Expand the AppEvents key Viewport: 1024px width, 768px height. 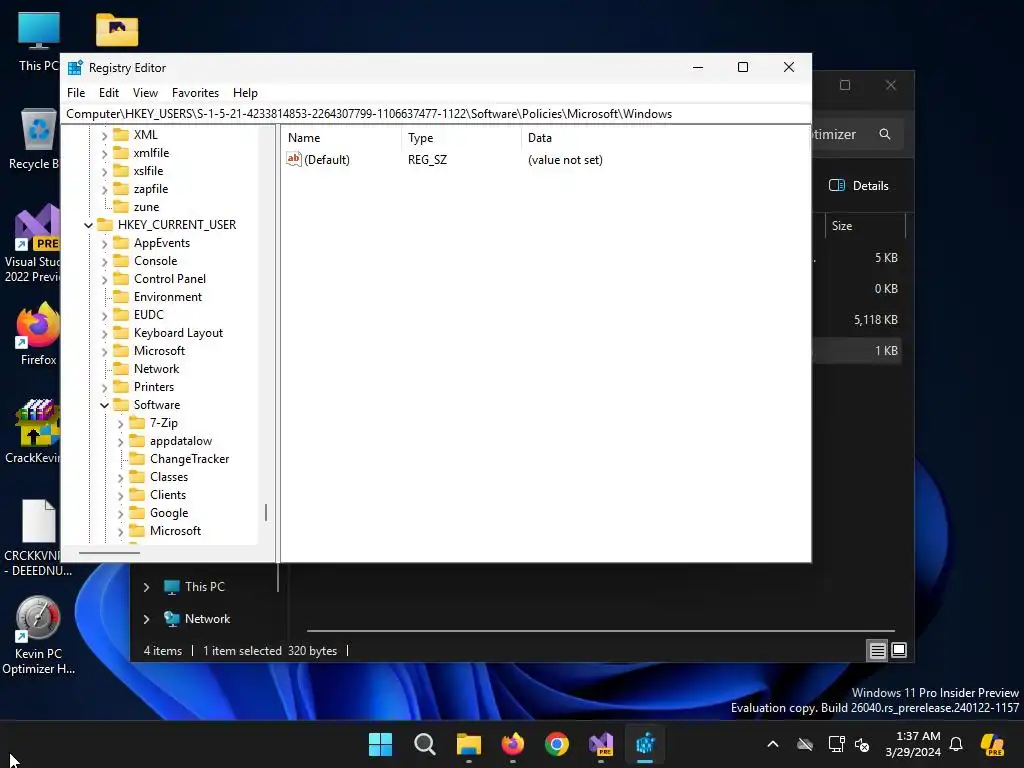tap(104, 244)
